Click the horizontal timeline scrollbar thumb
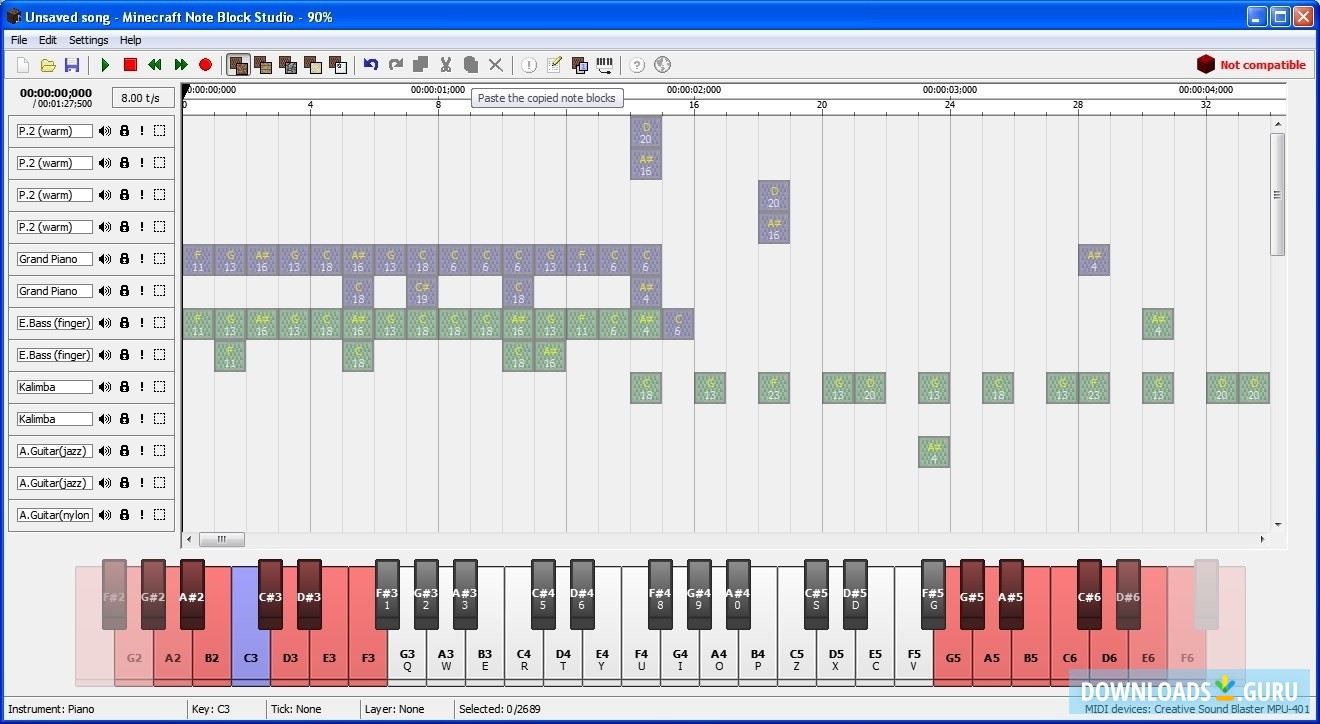The height and width of the screenshot is (724, 1320). click(x=221, y=539)
